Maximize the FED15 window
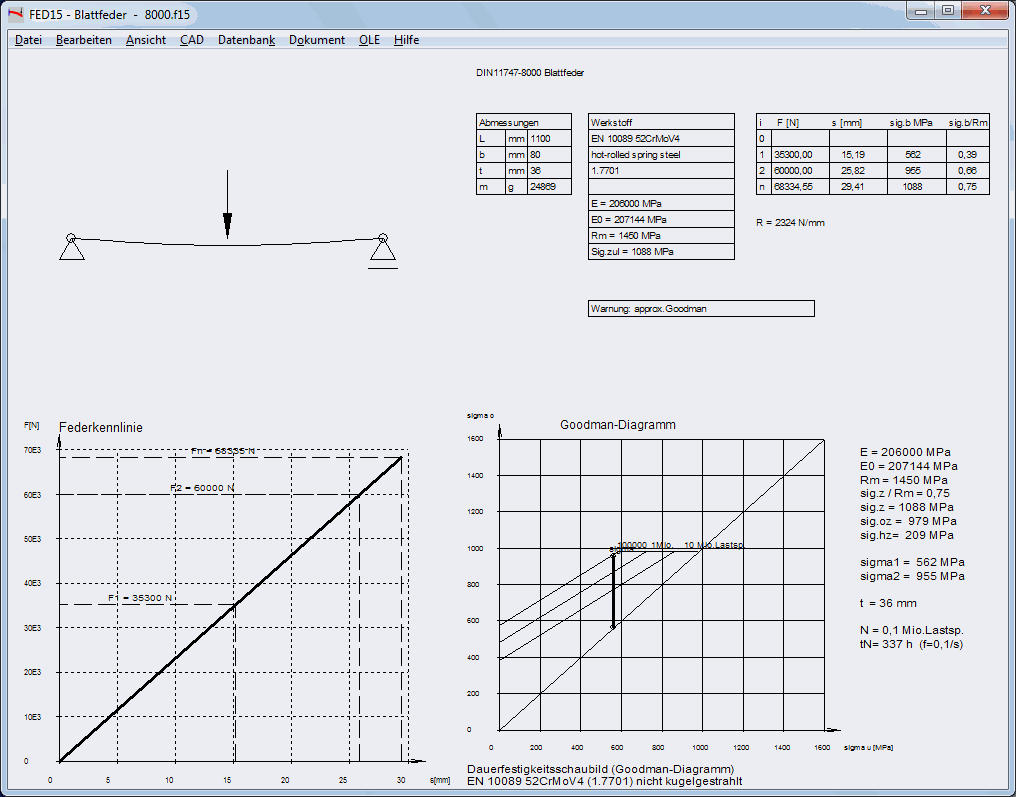 point(948,10)
